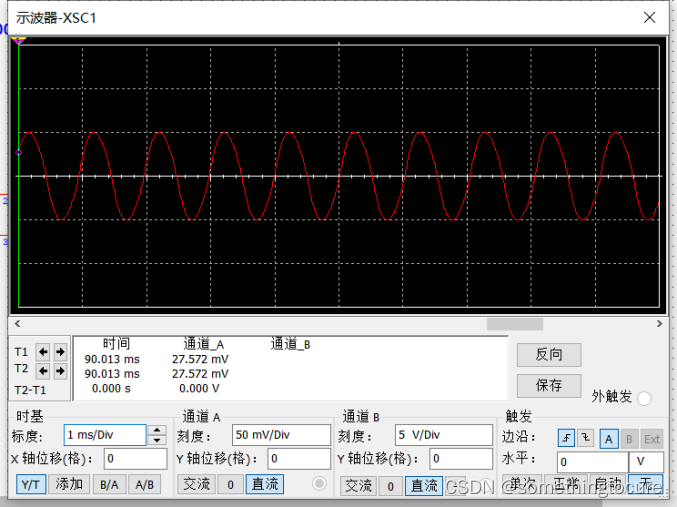Select falling edge trigger icon
Viewport: 677px width, 507px height.
pos(585,438)
